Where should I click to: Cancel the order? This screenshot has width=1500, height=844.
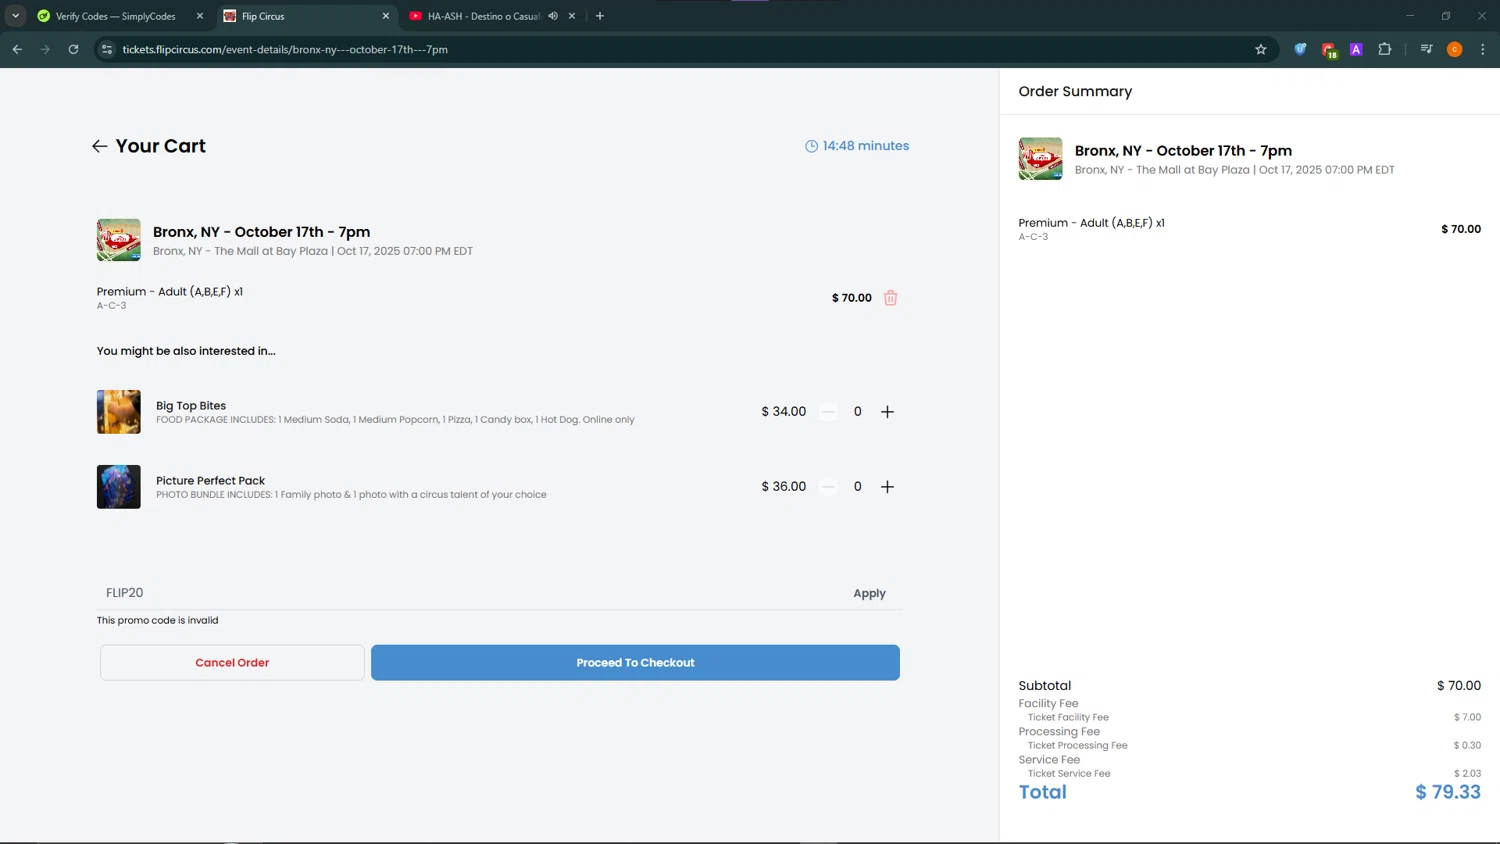pyautogui.click(x=232, y=663)
